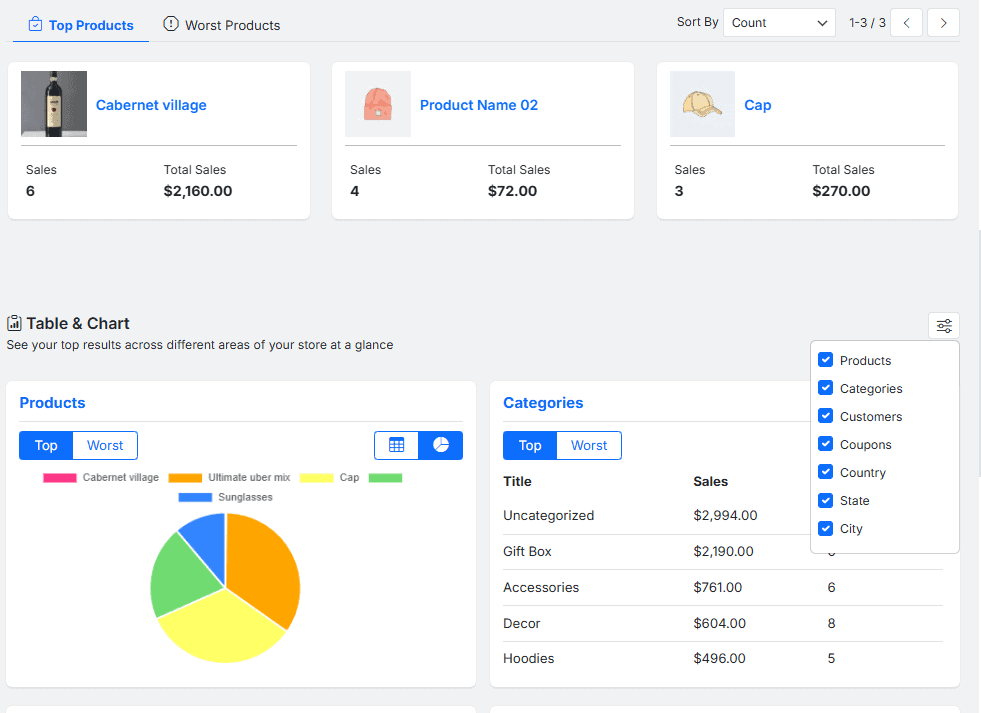The width and height of the screenshot is (981, 713).
Task: Go to previous page of products
Action: (x=906, y=22)
